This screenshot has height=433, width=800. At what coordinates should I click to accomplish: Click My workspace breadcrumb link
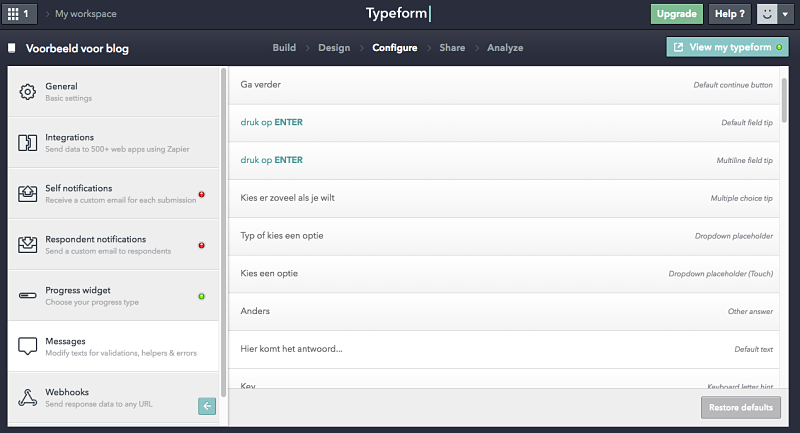pyautogui.click(x=86, y=14)
